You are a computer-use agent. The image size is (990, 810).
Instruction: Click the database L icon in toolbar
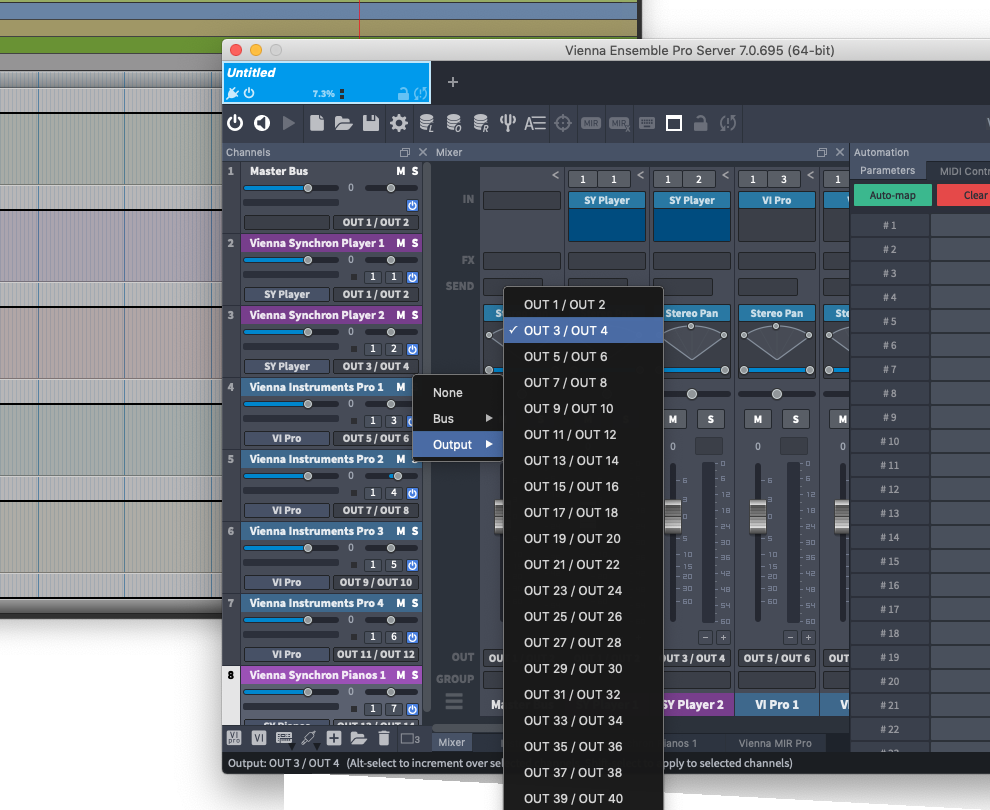coord(427,122)
